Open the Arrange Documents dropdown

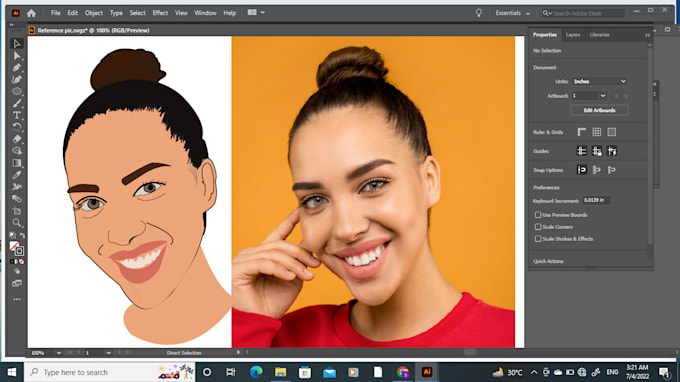coord(256,13)
